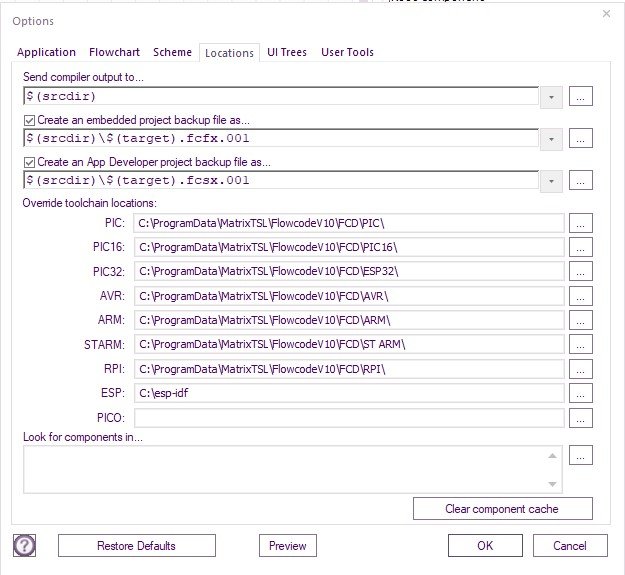This screenshot has width=625, height=575.
Task: Browse for PICO toolchain location
Action: 582,418
